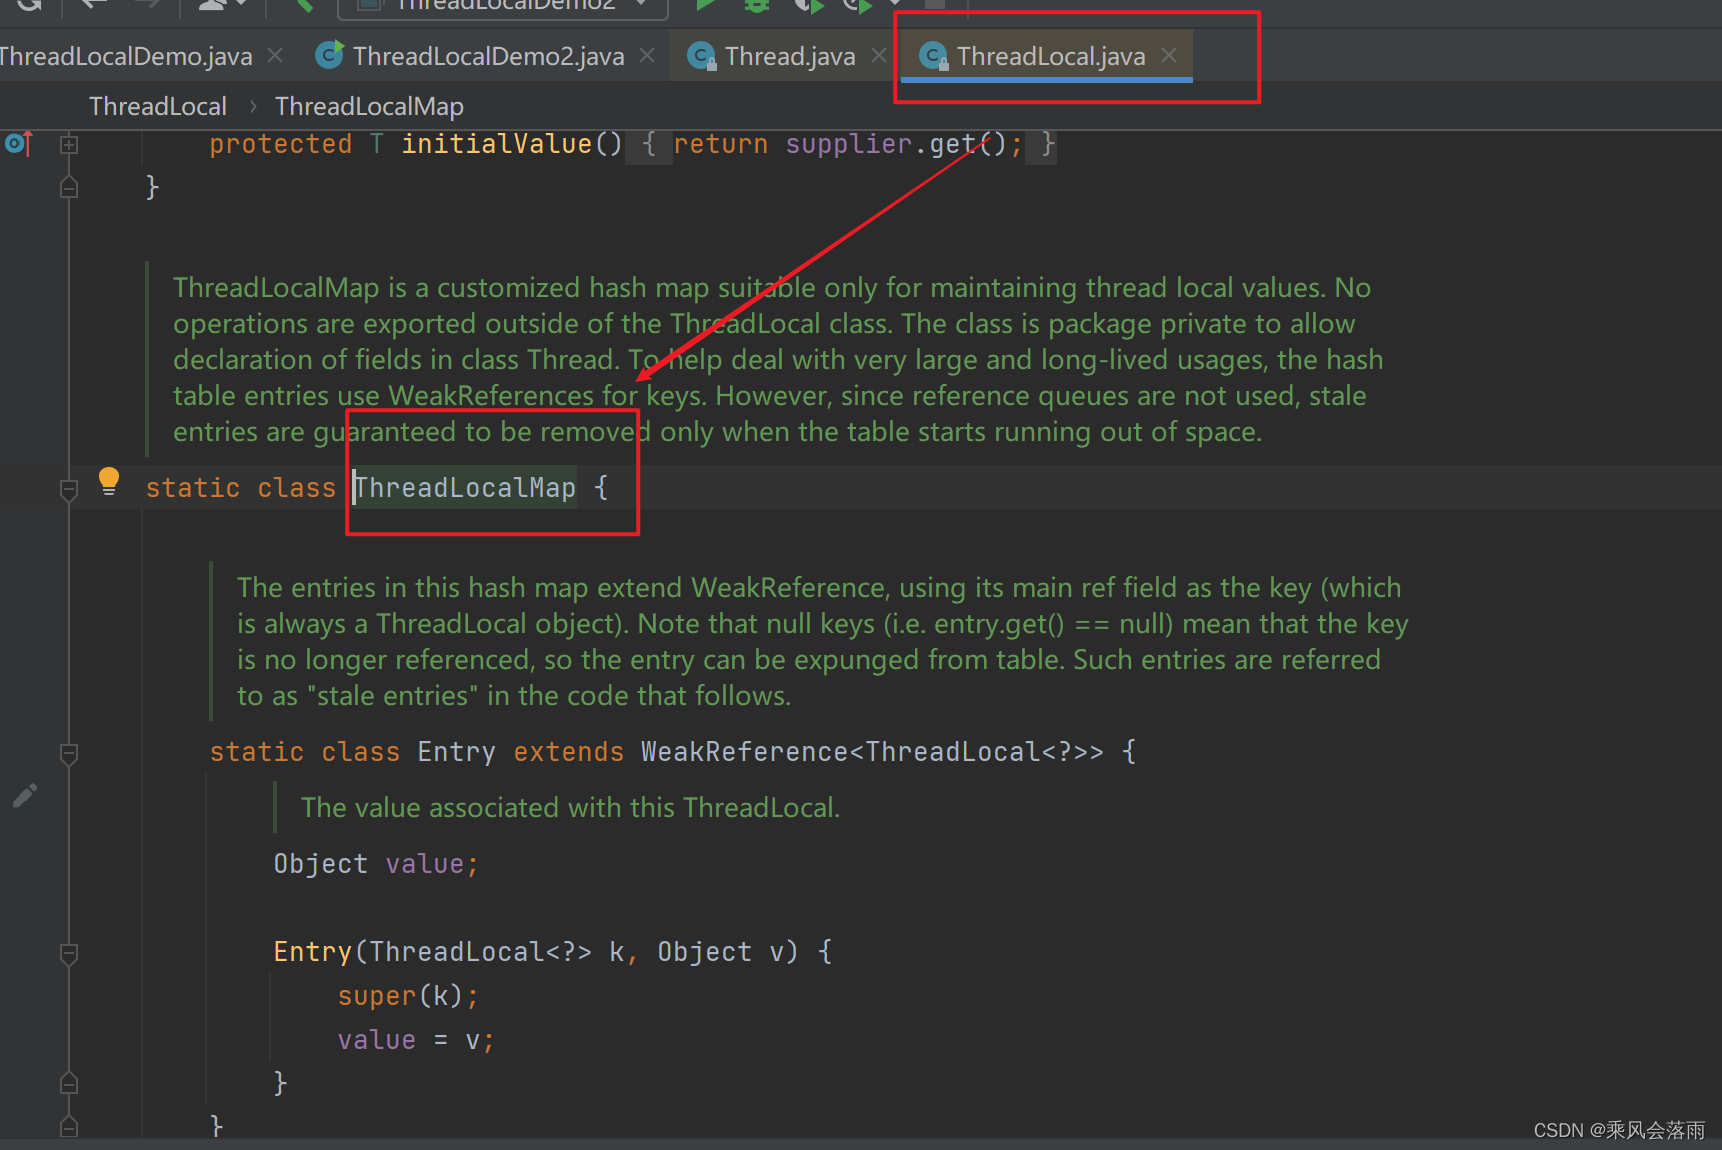Click the fold end marker below initialValue
Screen dimensions: 1722x1150
point(69,187)
